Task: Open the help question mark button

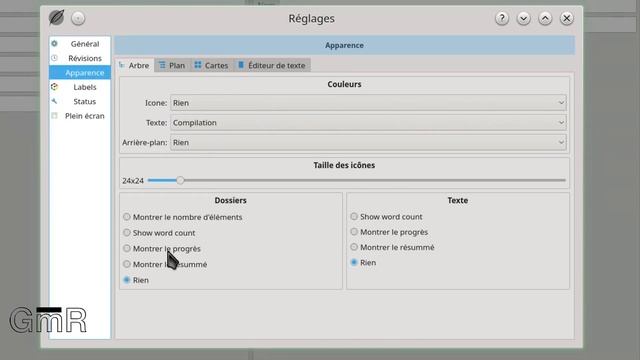Action: pyautogui.click(x=502, y=18)
